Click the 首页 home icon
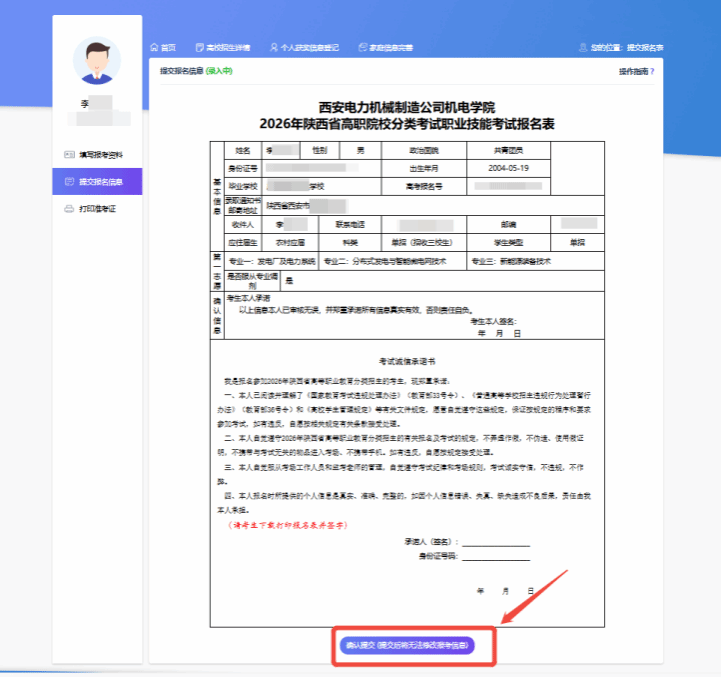The width and height of the screenshot is (722, 678). pyautogui.click(x=154, y=47)
